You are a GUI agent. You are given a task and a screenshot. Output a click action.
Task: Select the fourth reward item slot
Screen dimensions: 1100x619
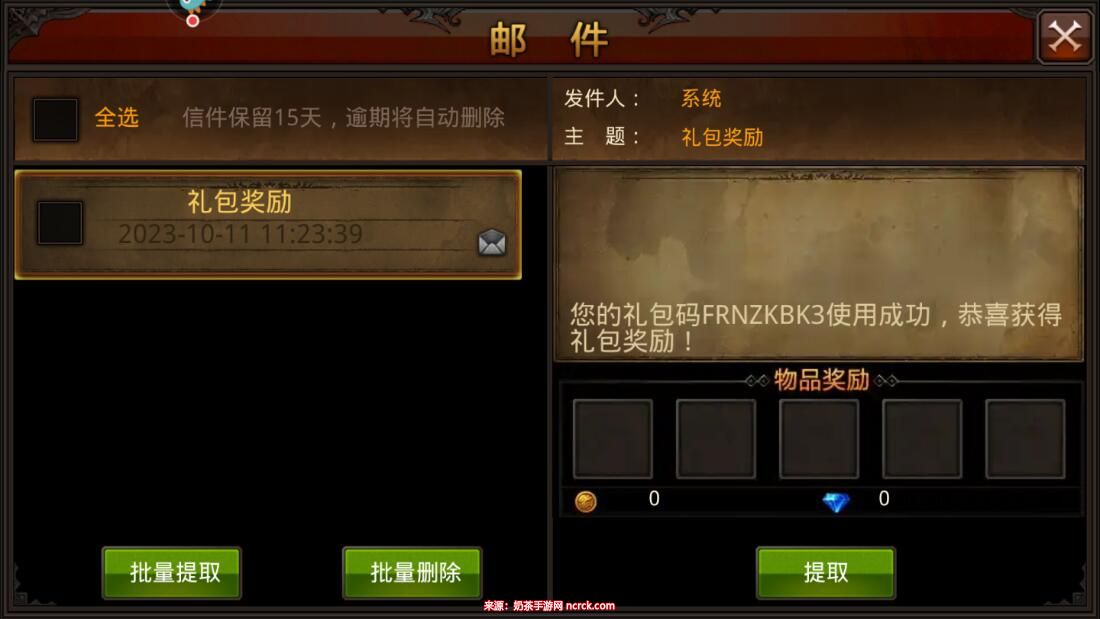(922, 439)
